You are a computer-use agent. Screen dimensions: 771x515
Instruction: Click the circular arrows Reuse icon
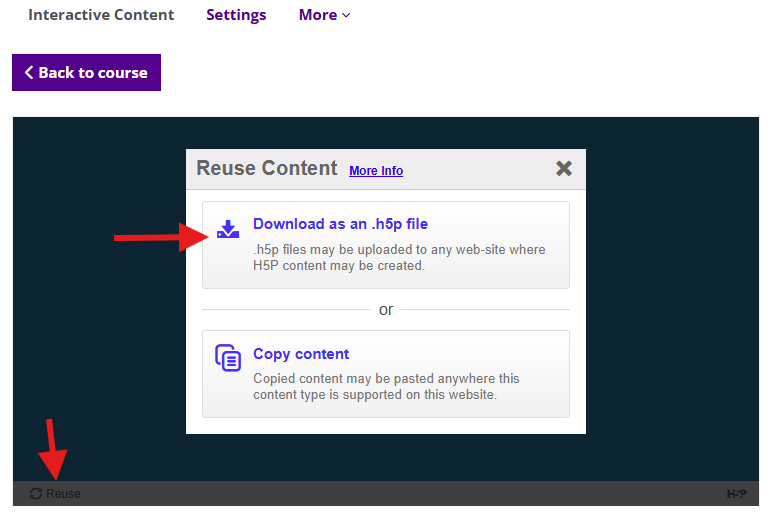pyautogui.click(x=36, y=494)
